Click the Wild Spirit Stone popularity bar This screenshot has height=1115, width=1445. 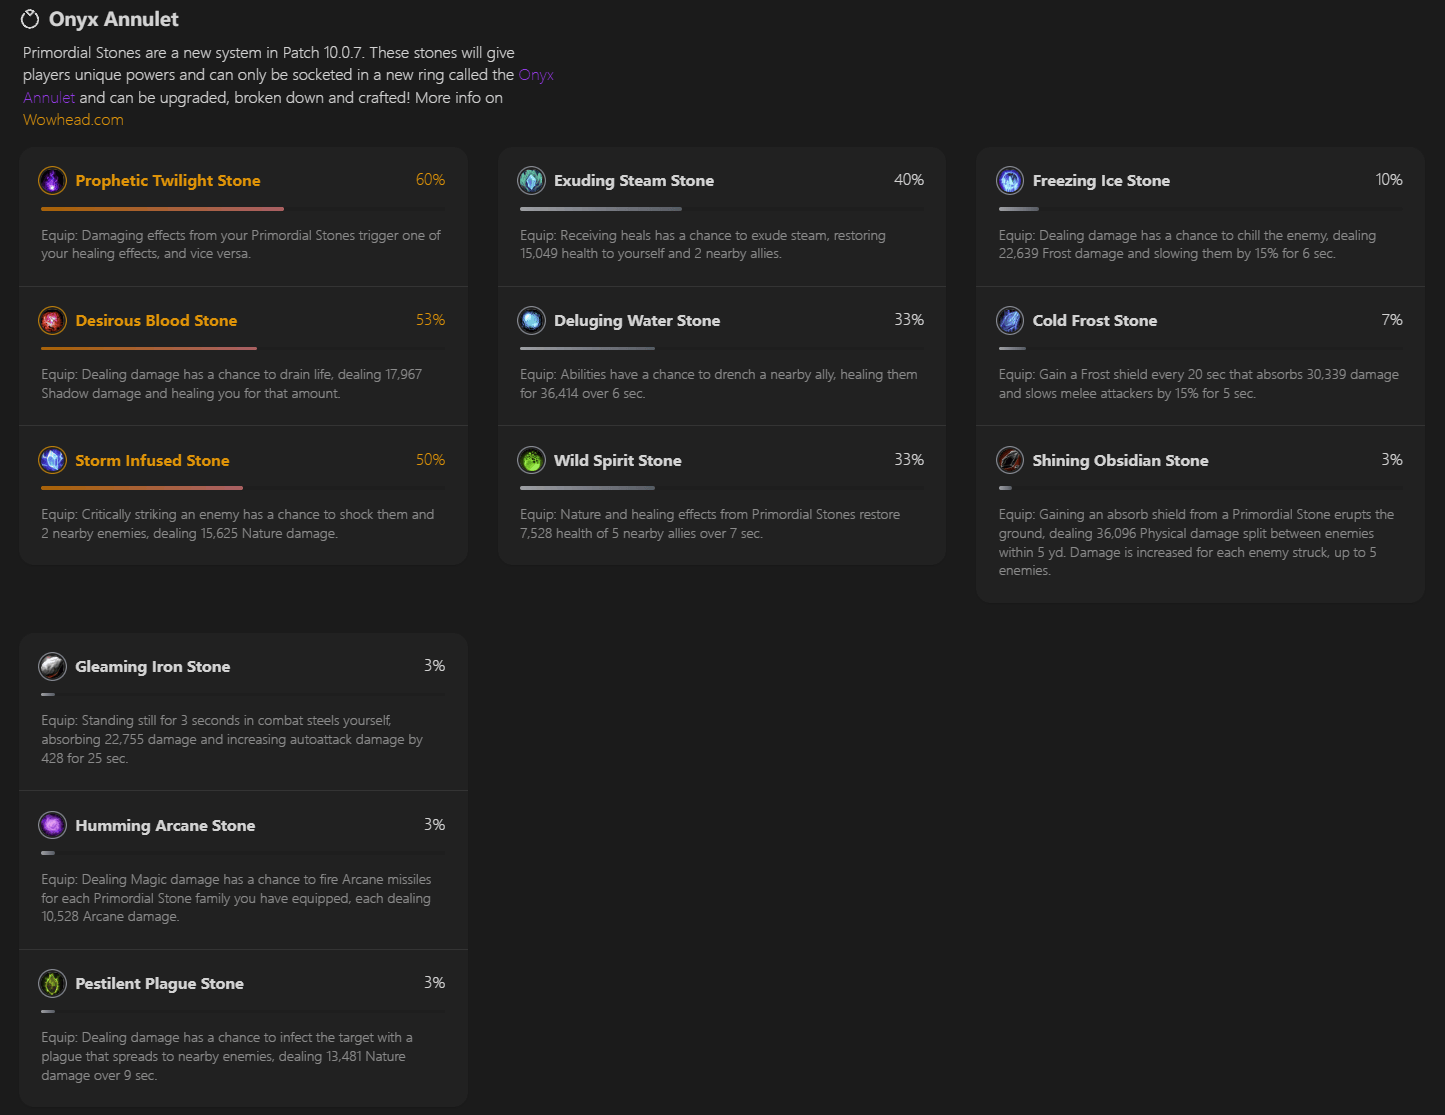click(722, 488)
